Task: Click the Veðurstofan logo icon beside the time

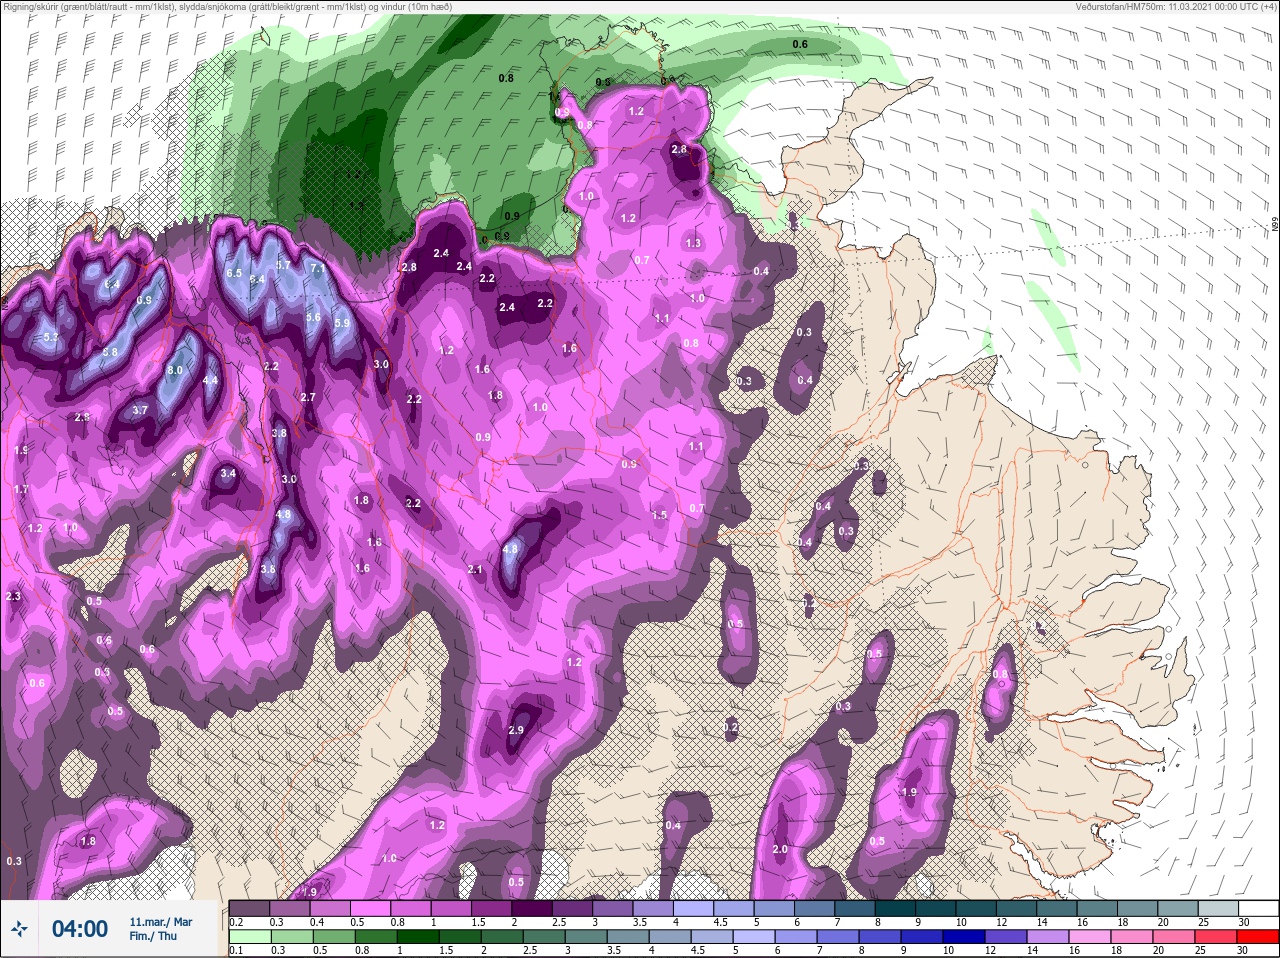Action: point(21,930)
